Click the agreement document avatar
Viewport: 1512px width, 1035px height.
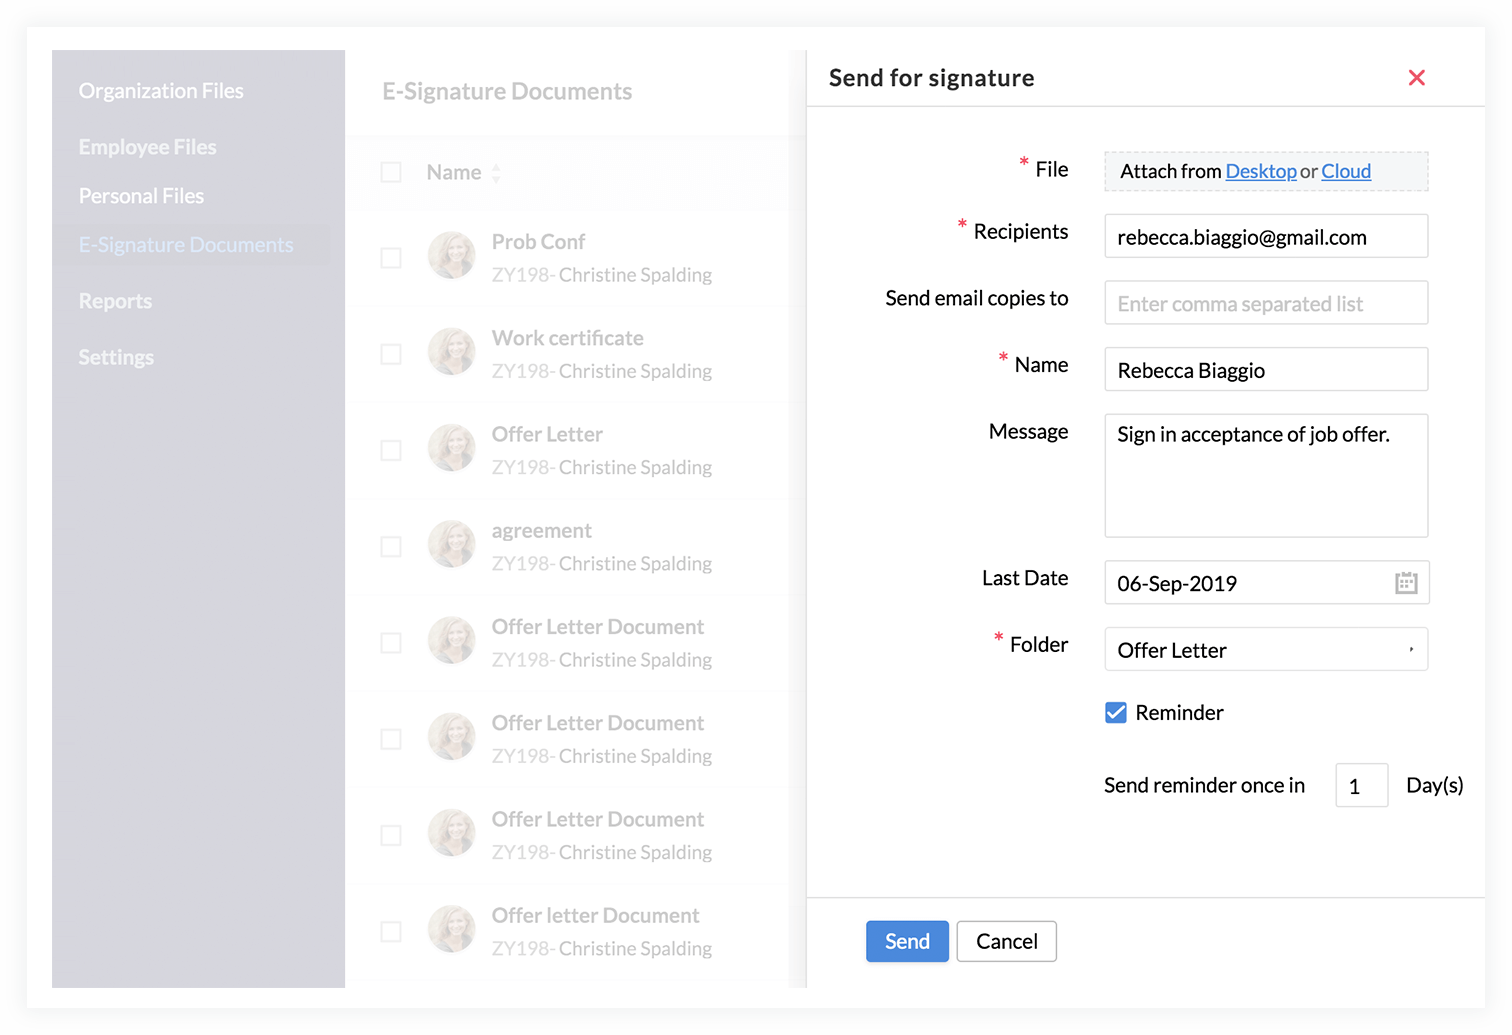451,545
